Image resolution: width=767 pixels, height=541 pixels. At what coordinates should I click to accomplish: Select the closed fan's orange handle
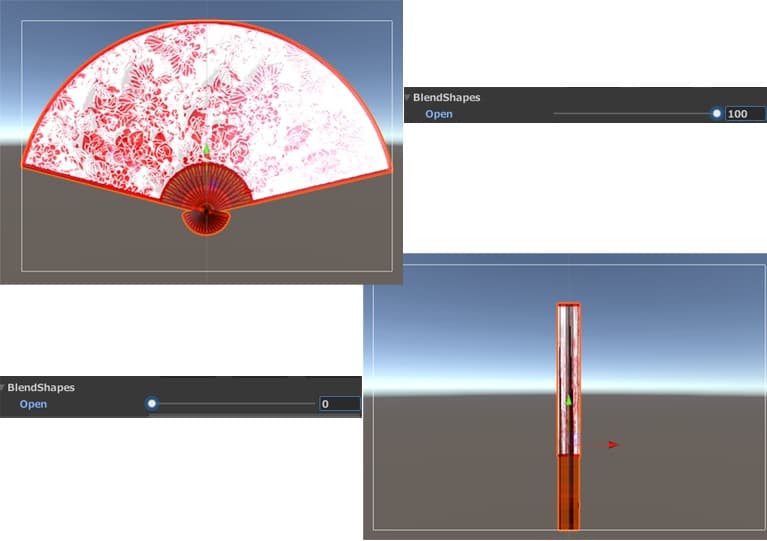568,492
